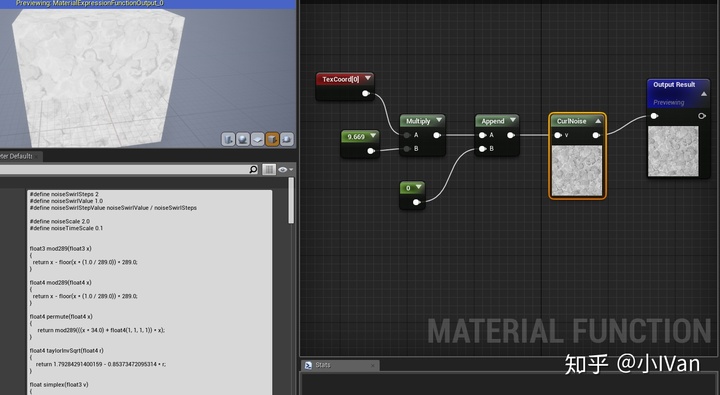Open the property matrix grid button

click(269, 170)
